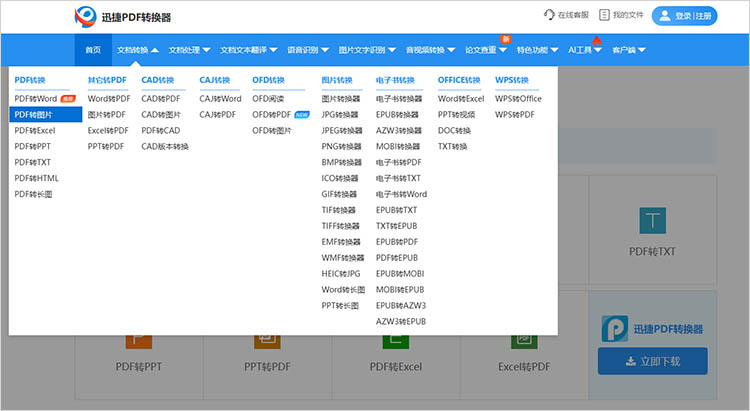Viewport: 750px width, 411px height.
Task: Expand the 论文查重 dropdown
Action: point(486,50)
